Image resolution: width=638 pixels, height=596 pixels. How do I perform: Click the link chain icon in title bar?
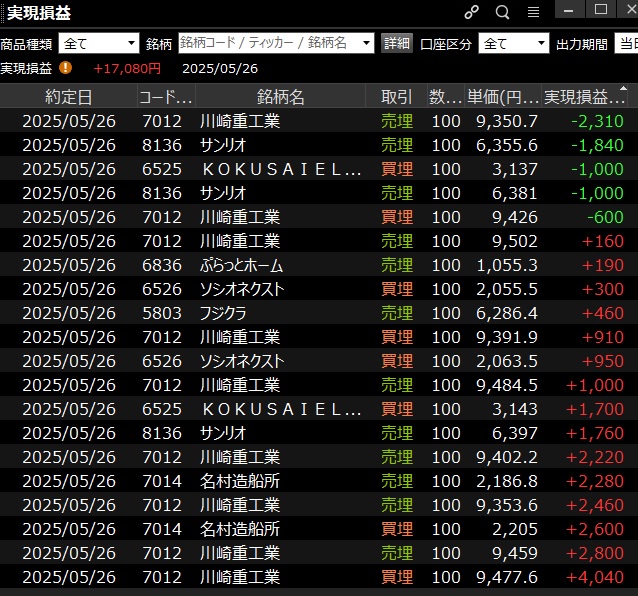(472, 12)
